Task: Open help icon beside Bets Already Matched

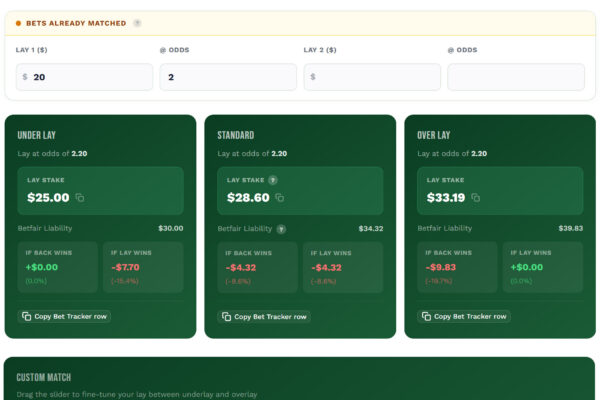Action: point(137,23)
